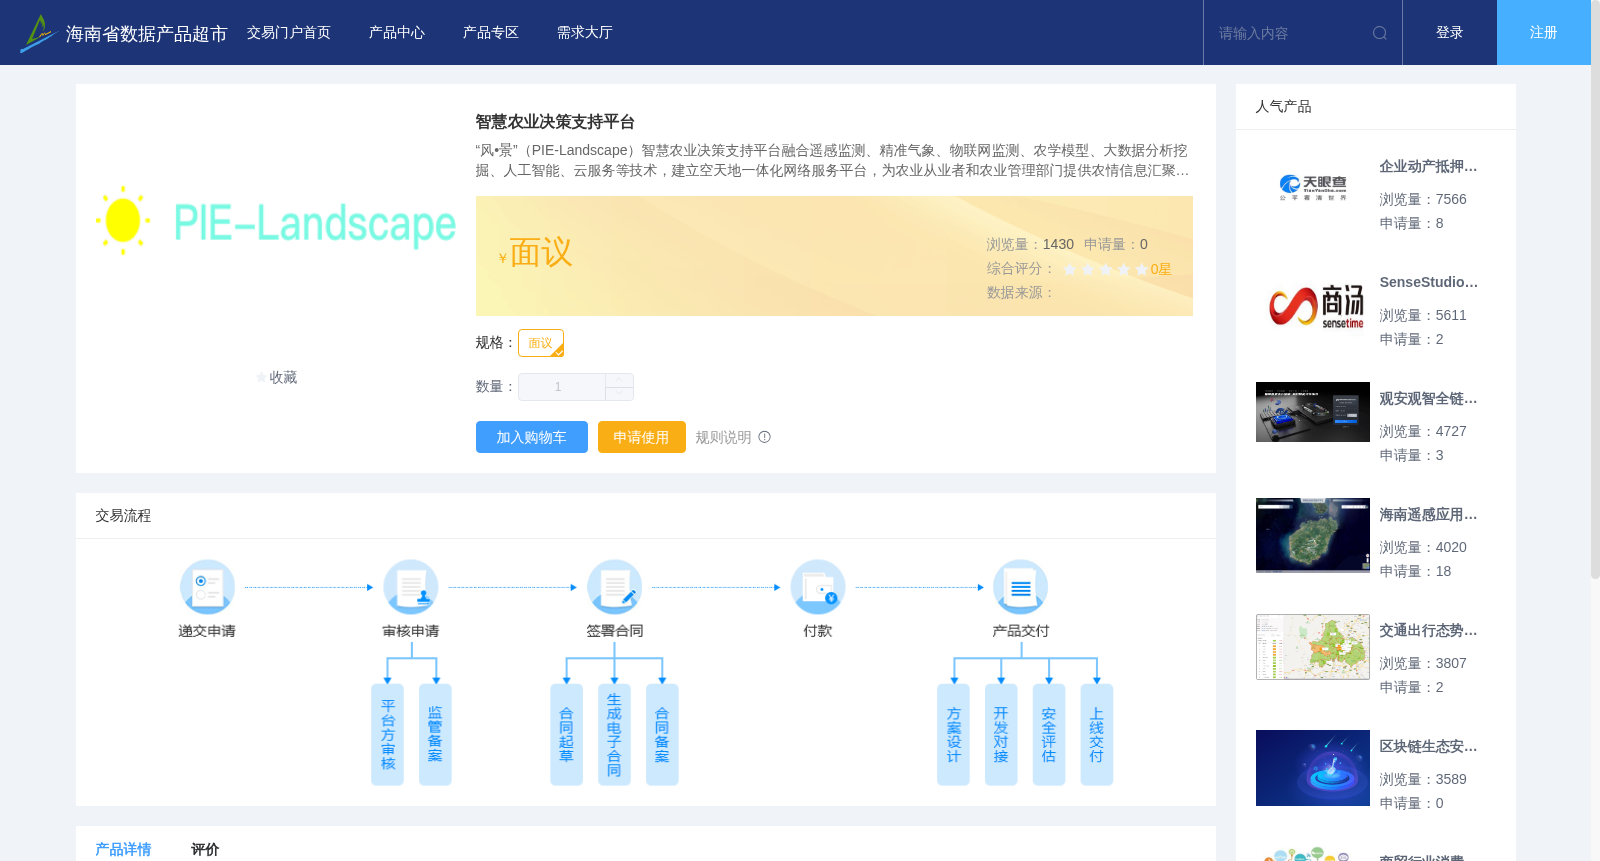Open the 观安观智全链 product thumbnail
1600x861 pixels.
point(1313,412)
